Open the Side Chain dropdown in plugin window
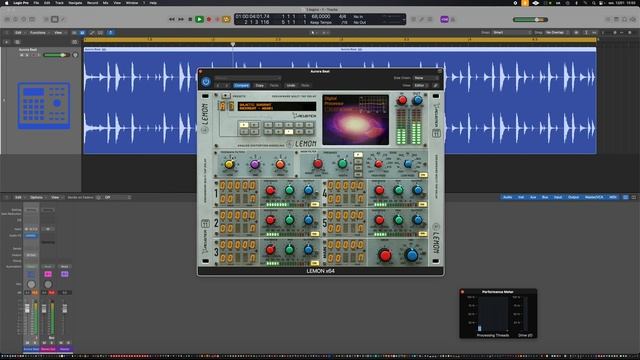This screenshot has width=640, height=360. click(426, 78)
